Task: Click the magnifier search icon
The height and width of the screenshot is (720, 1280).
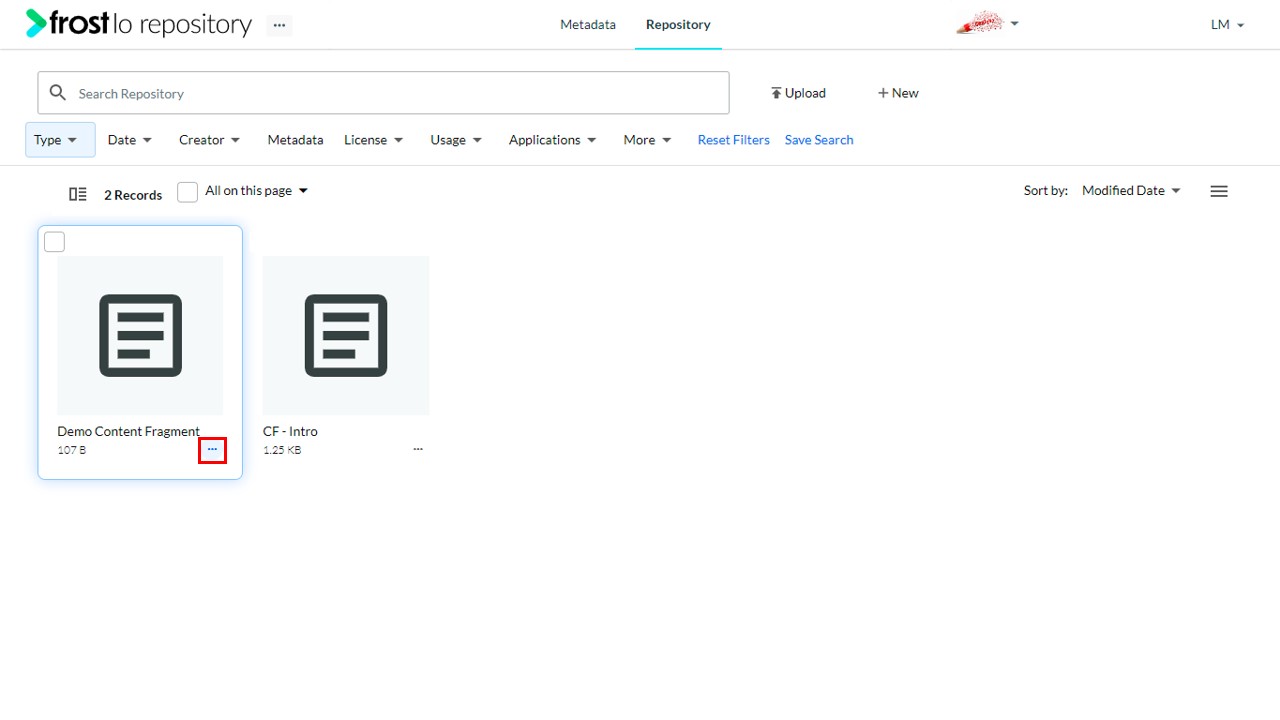Action: coord(58,93)
